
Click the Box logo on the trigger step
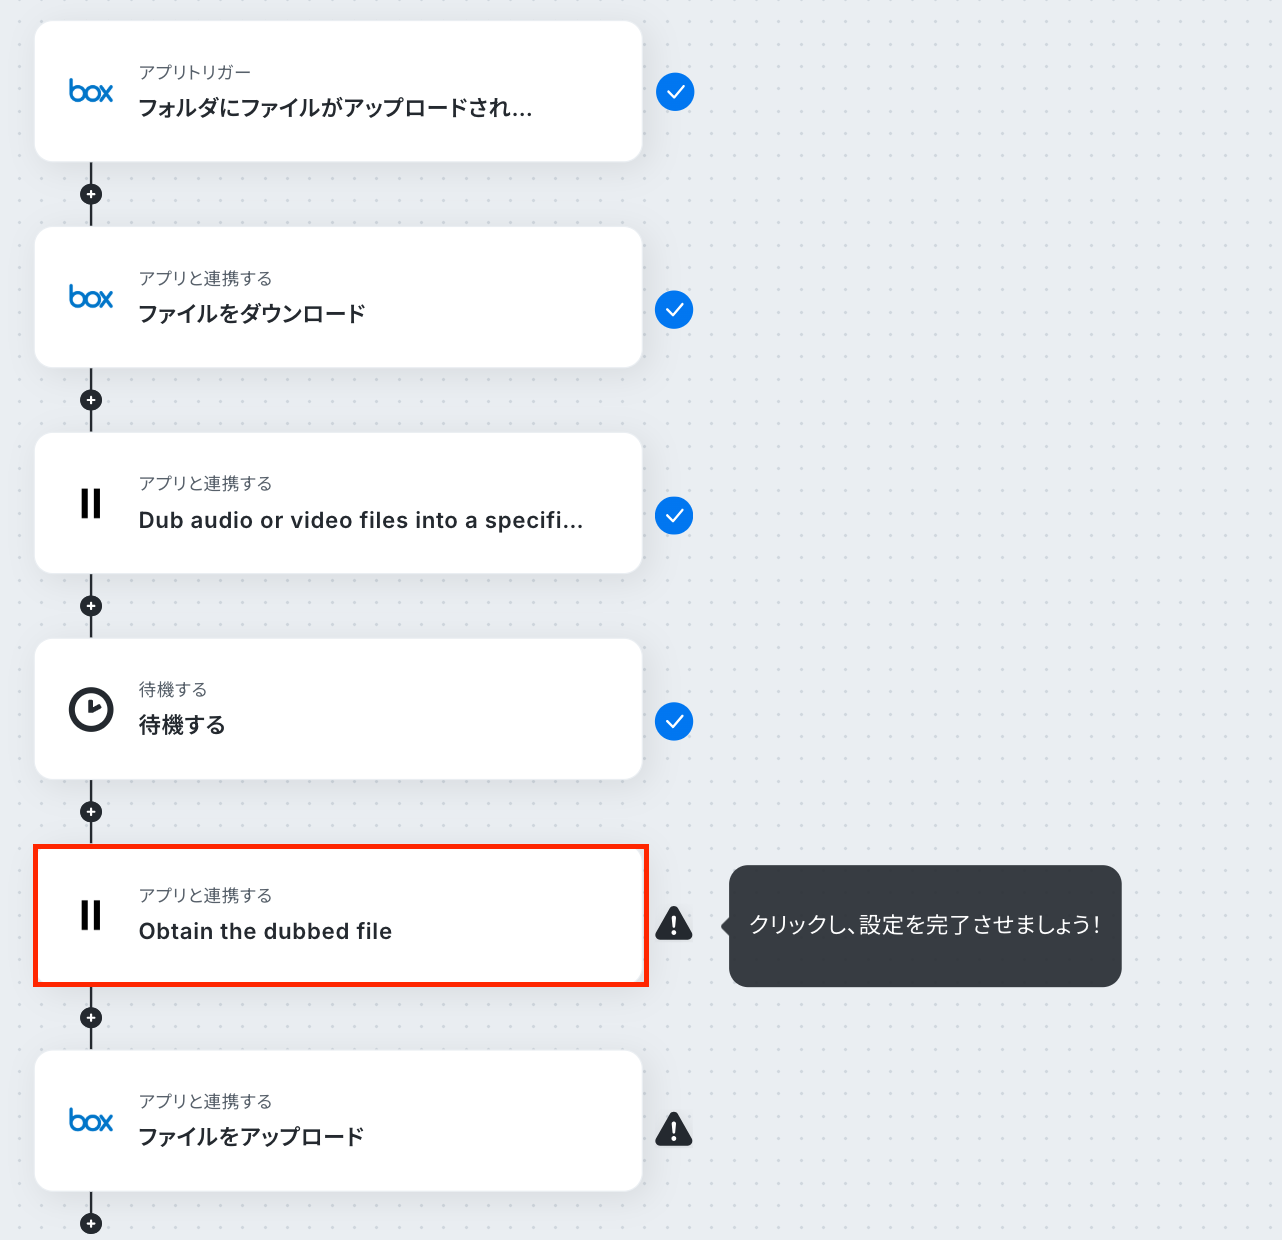(91, 91)
